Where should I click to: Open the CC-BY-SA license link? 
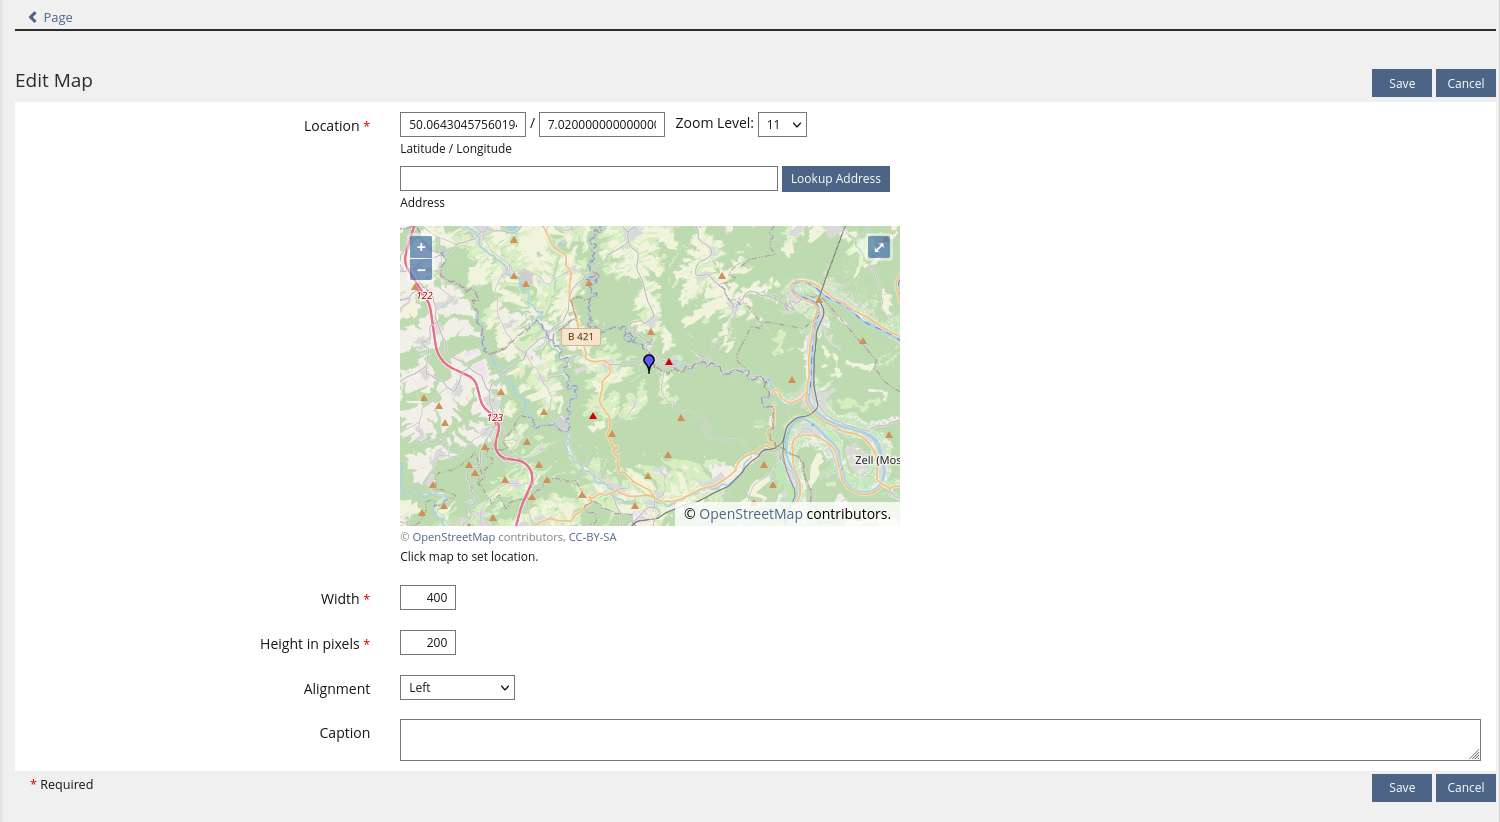click(592, 537)
